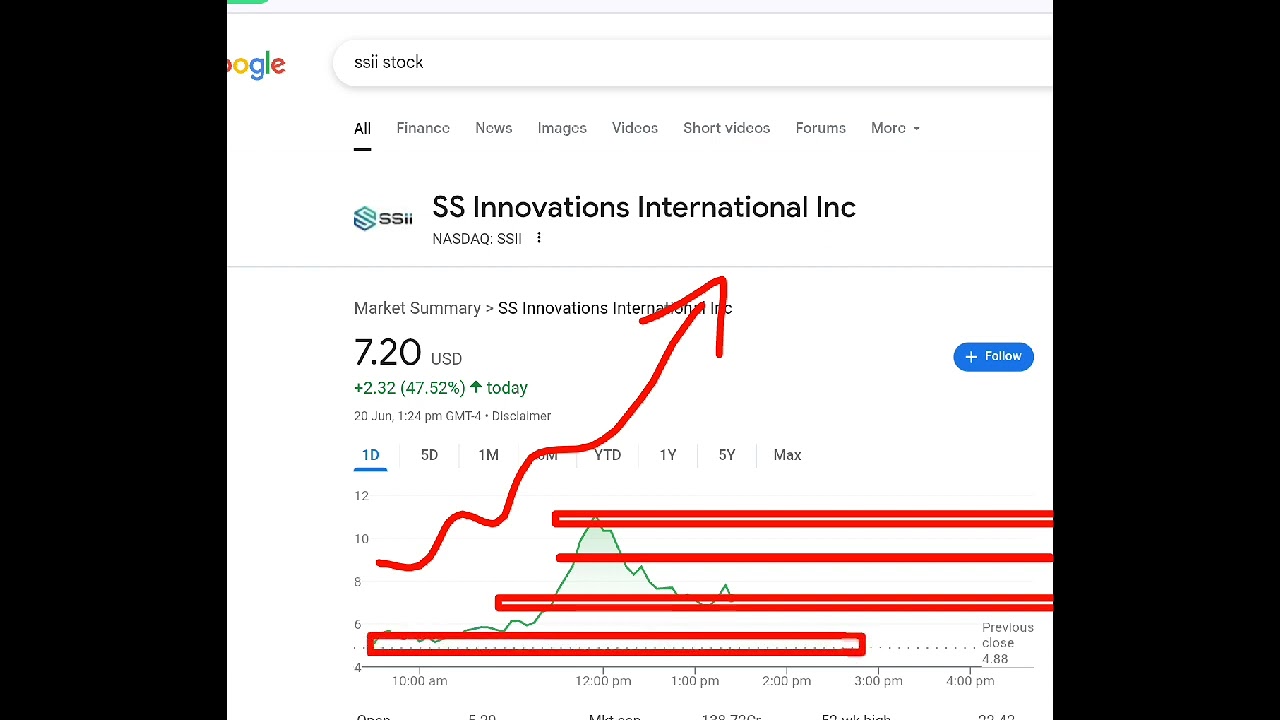Go to the Videos tab
The height and width of the screenshot is (720, 1280).
(x=635, y=128)
